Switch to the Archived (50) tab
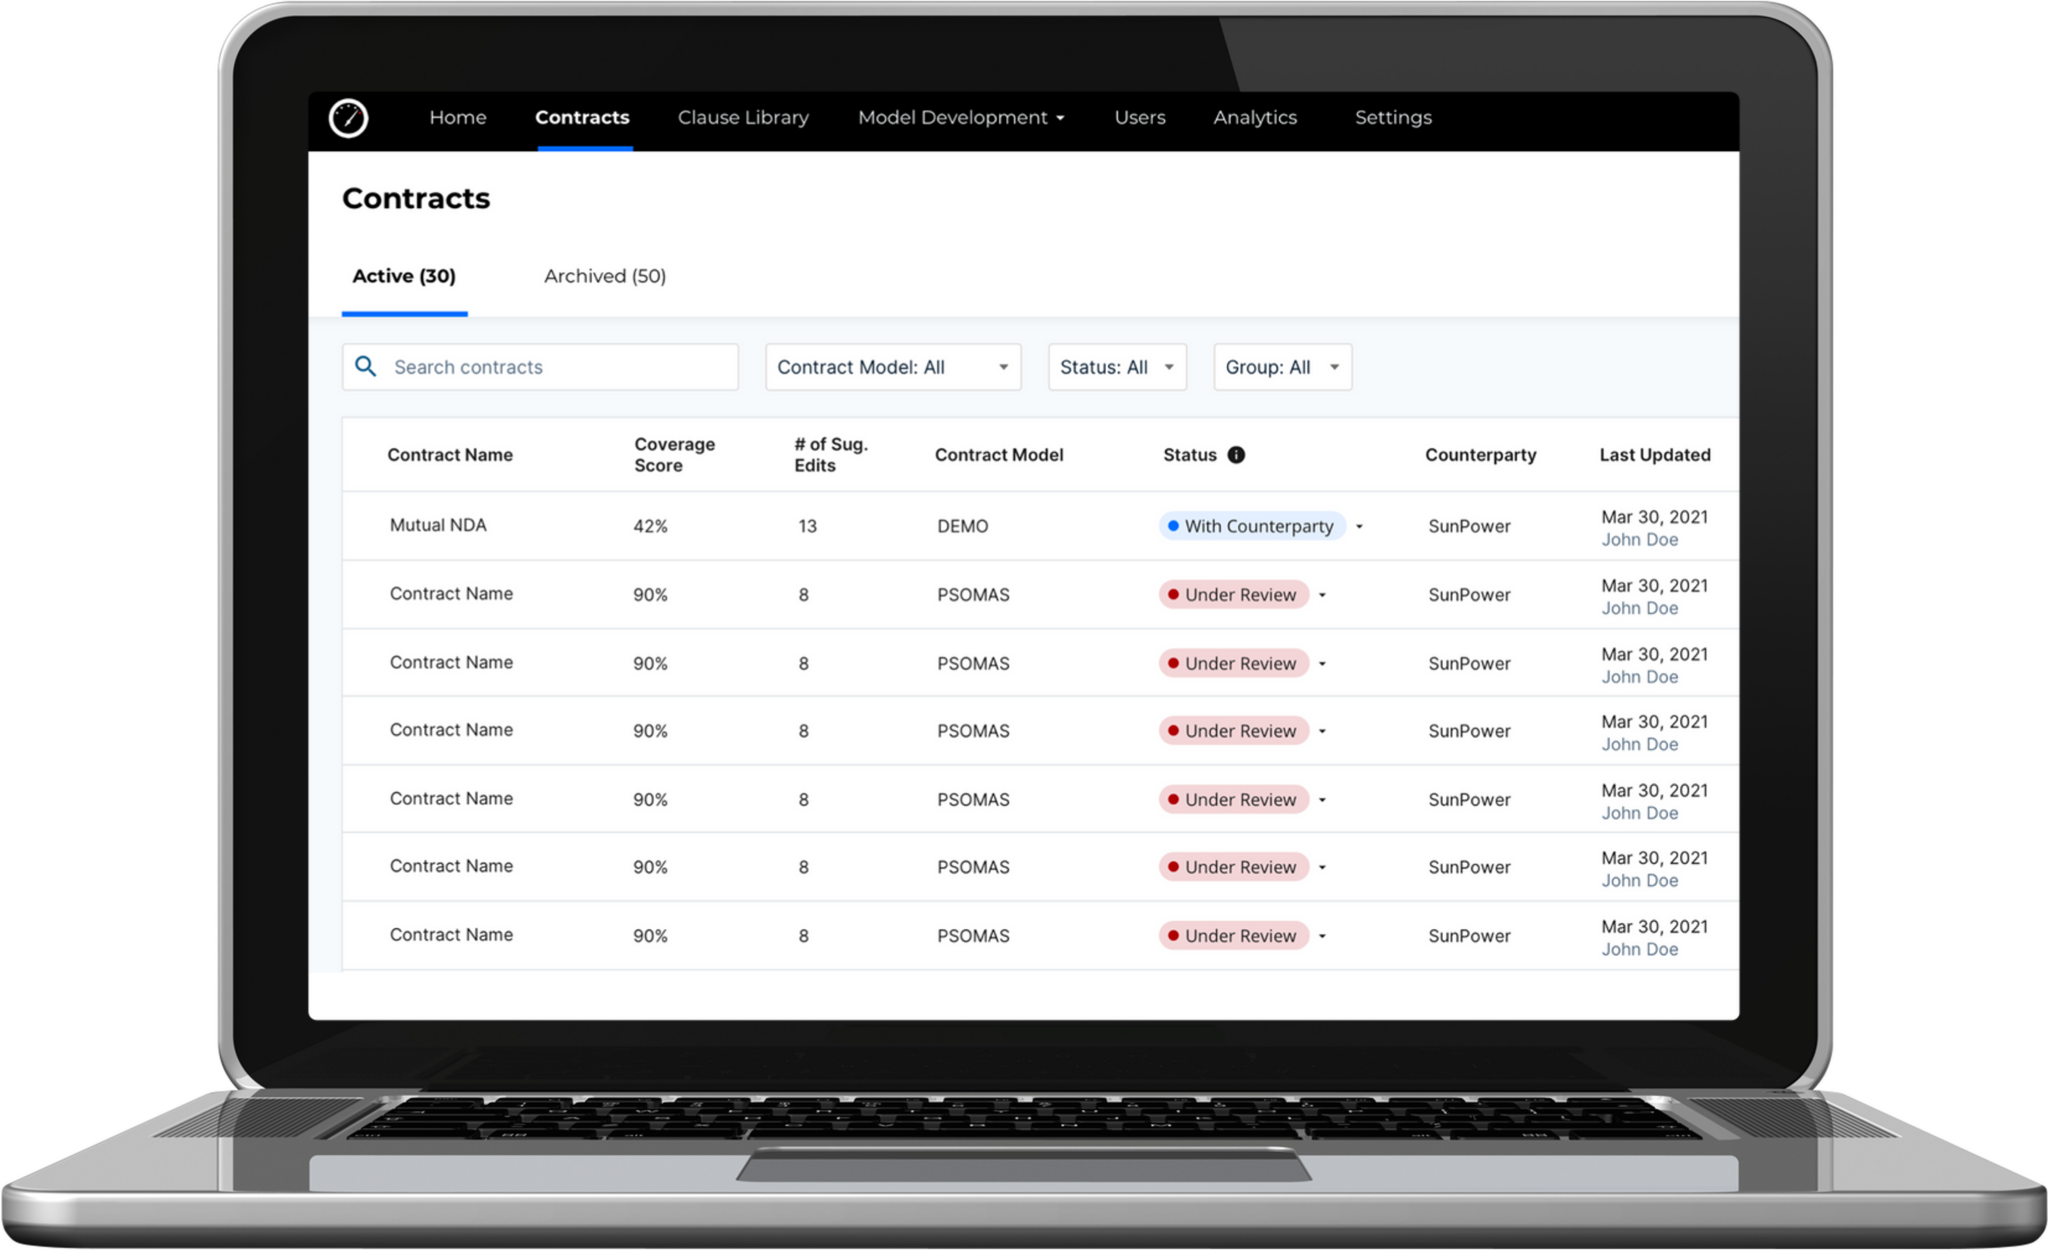Viewport: 2048px width, 1250px height. pos(604,276)
